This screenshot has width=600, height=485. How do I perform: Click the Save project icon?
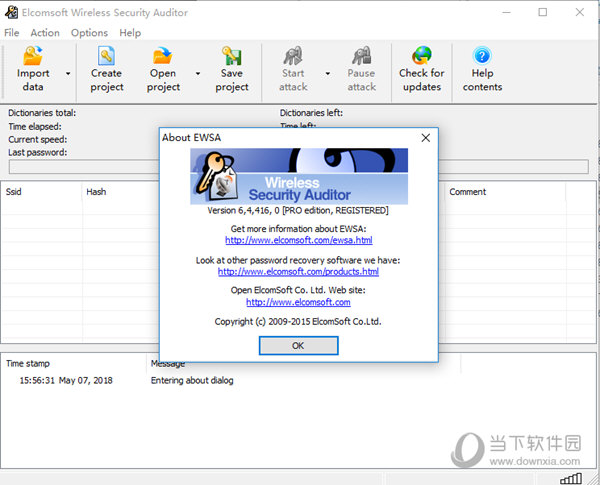click(x=232, y=56)
